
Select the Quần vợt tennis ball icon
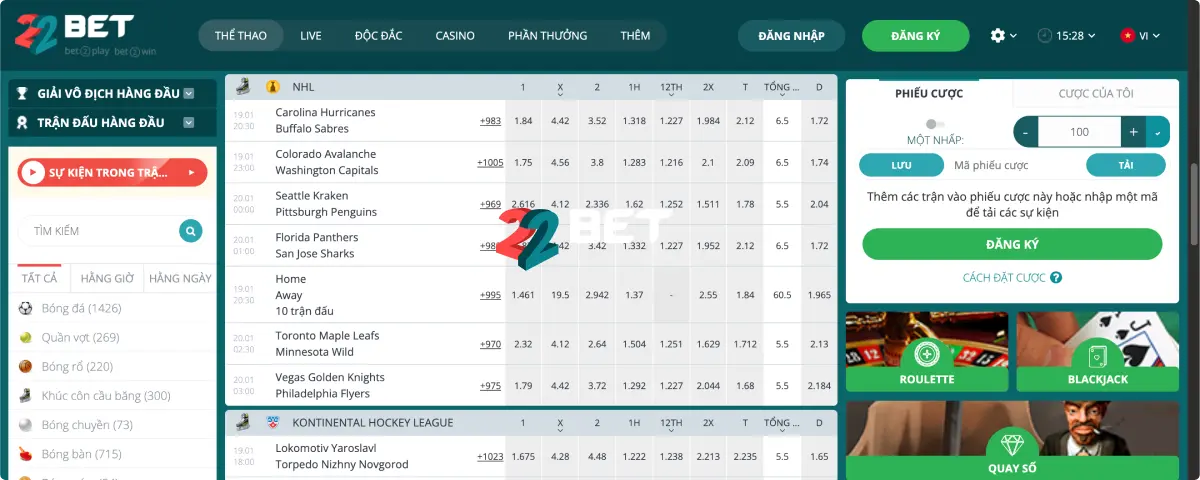coord(25,337)
